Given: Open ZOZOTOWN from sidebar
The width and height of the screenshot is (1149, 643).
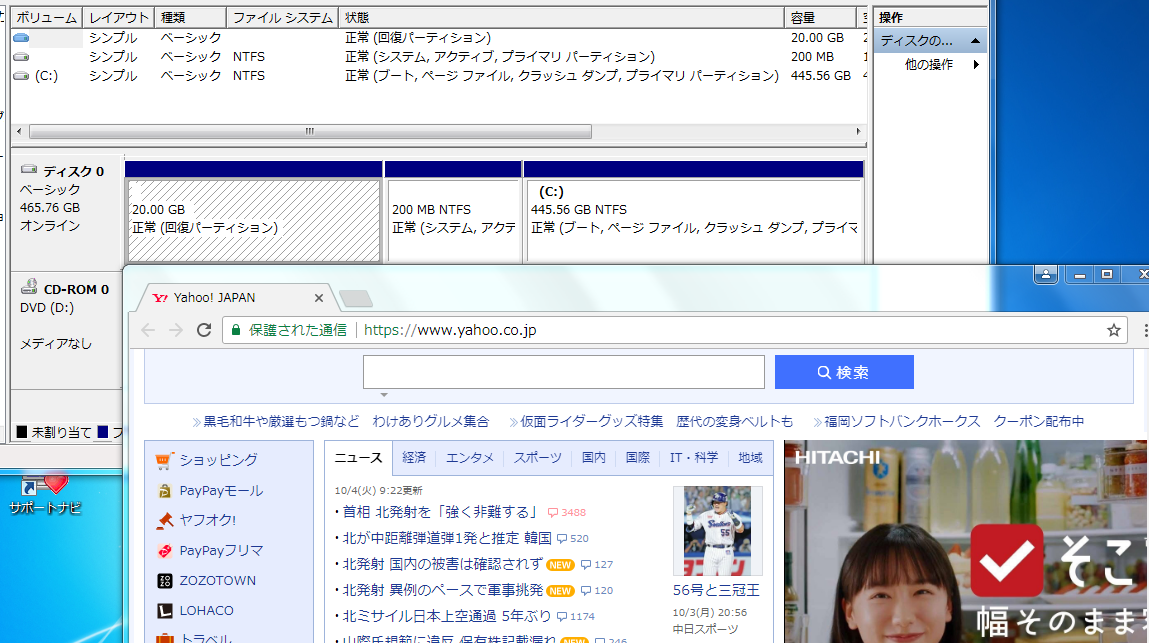Looking at the screenshot, I should click(218, 581).
